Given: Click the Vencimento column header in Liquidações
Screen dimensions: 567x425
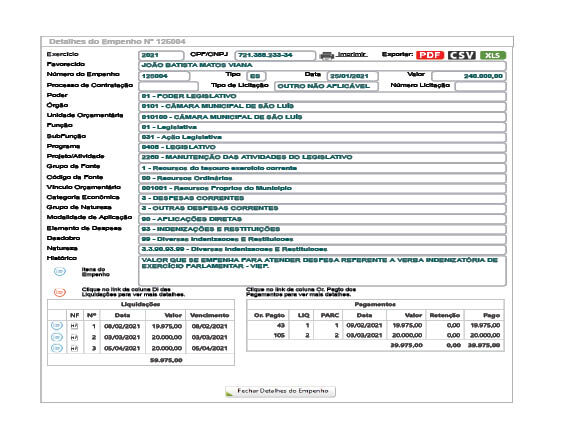Looking at the screenshot, I should point(210,315).
